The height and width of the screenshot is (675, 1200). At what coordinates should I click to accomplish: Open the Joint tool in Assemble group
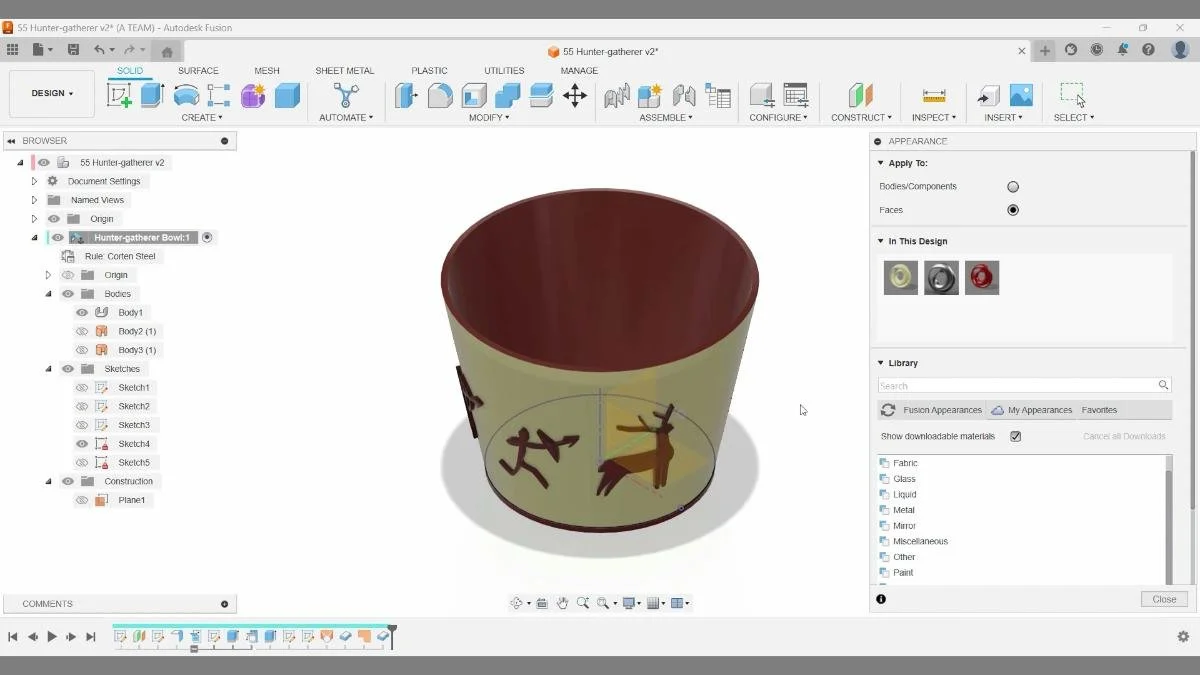point(617,96)
